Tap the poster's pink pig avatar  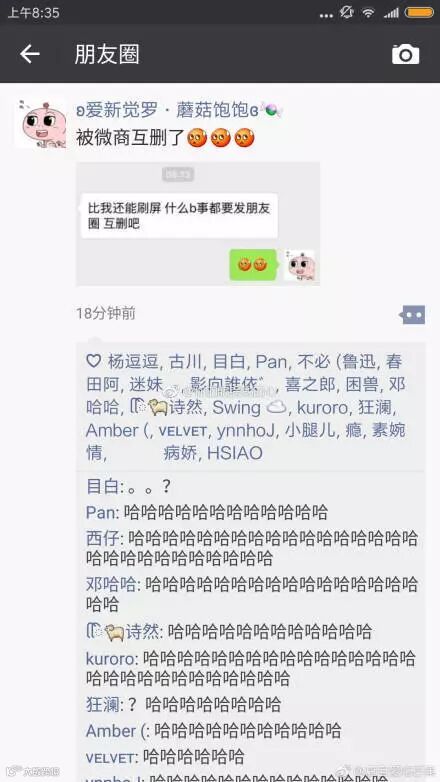click(40, 123)
